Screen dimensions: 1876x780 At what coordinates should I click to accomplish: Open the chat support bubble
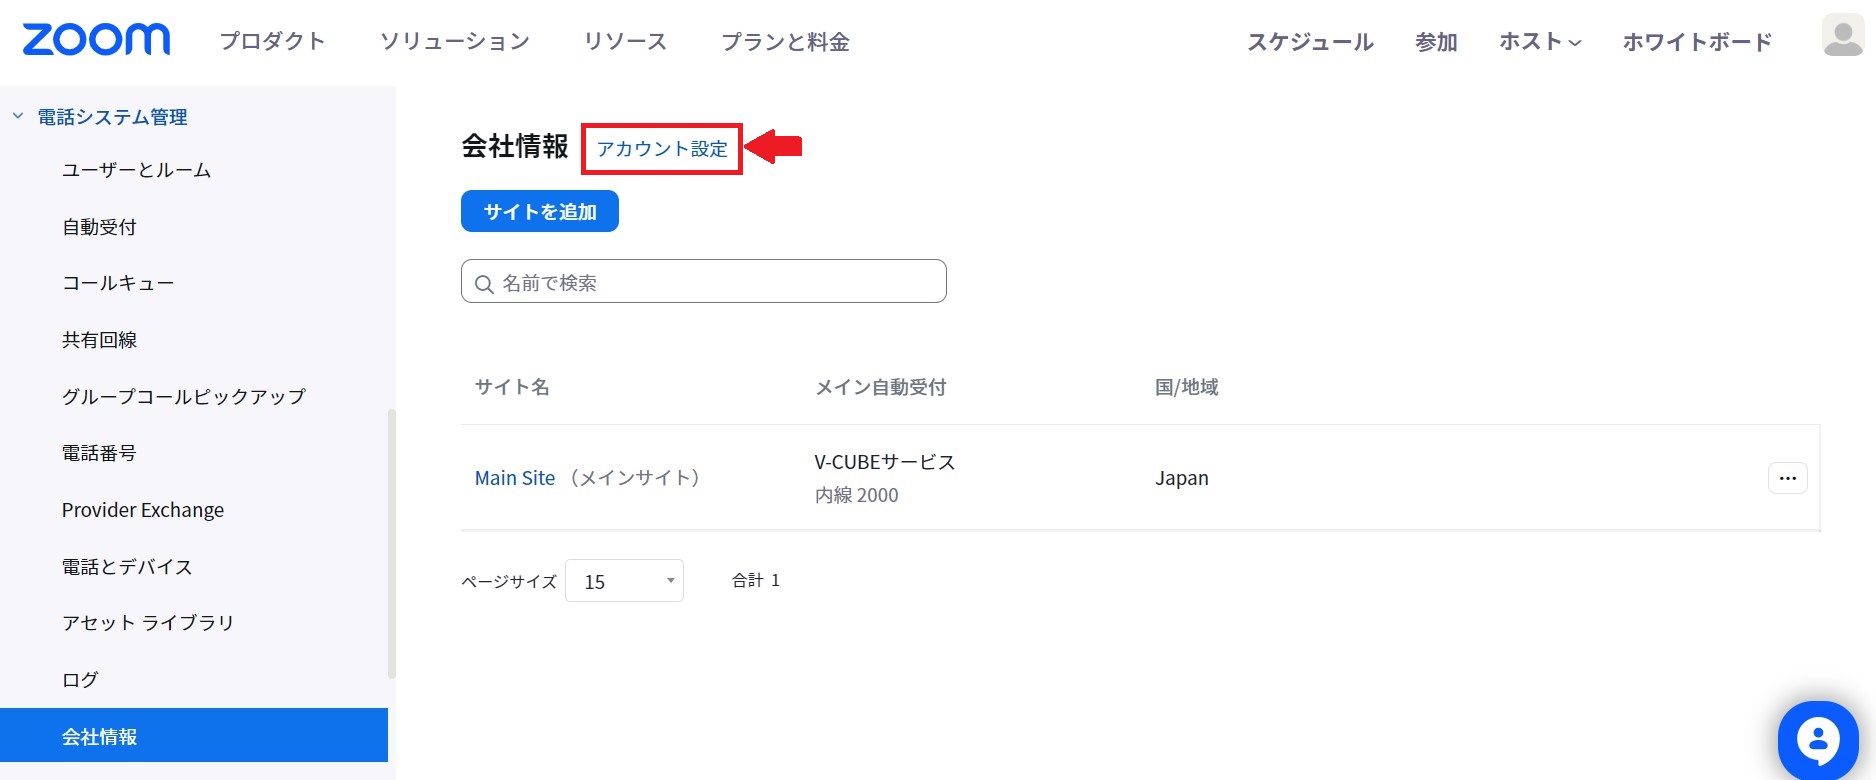coord(1817,740)
